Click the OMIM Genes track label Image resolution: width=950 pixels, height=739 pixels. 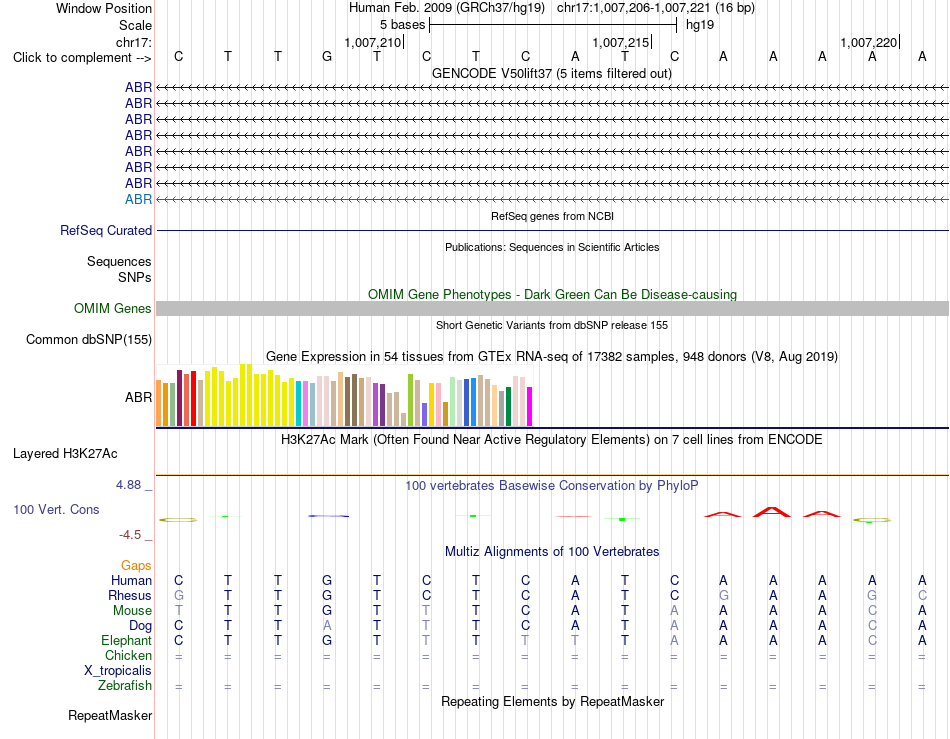click(112, 308)
